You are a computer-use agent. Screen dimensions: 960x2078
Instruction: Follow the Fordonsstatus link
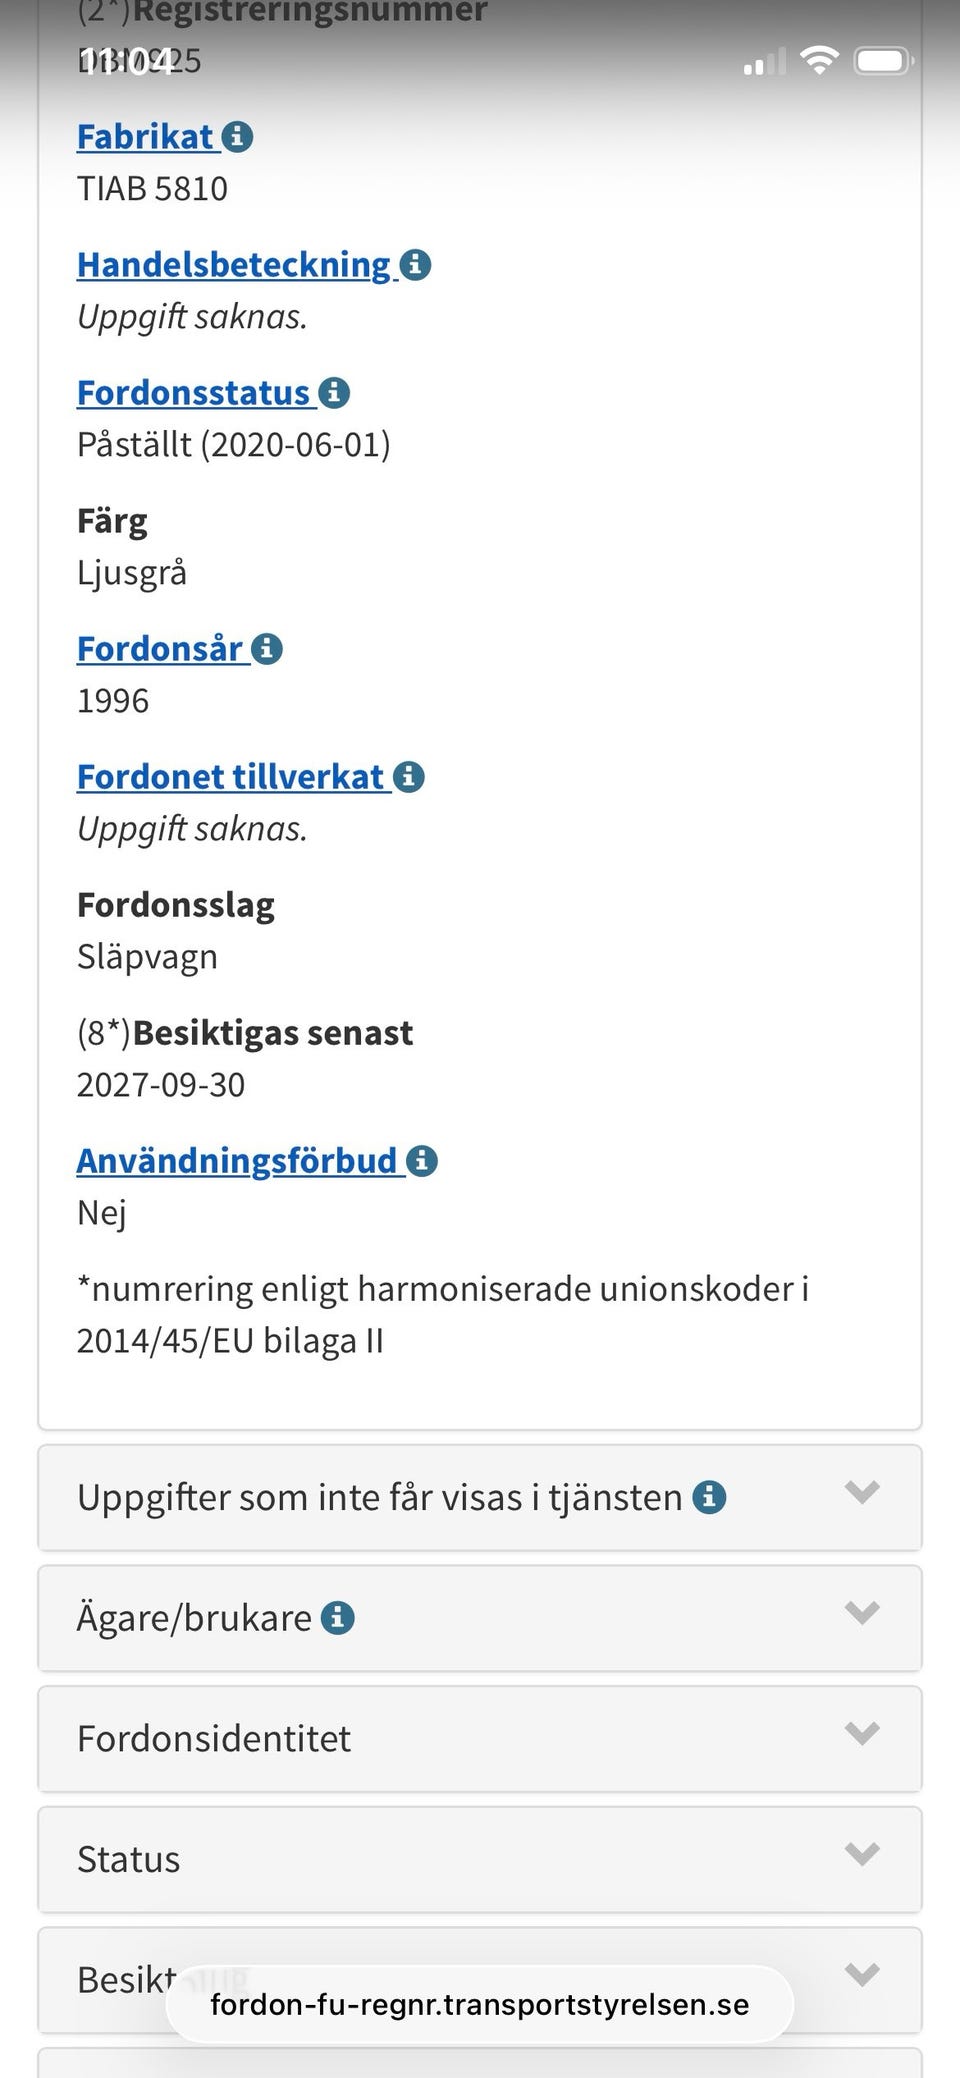point(193,392)
